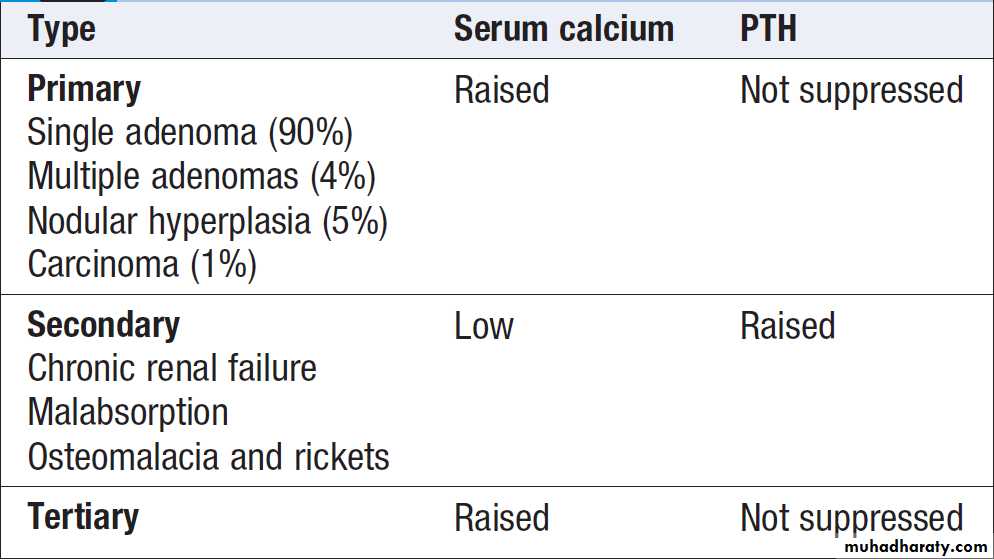Viewport: 994px width, 560px height.
Task: Click the "Nodular hyperplasia (5%)" entry
Action: point(207,221)
